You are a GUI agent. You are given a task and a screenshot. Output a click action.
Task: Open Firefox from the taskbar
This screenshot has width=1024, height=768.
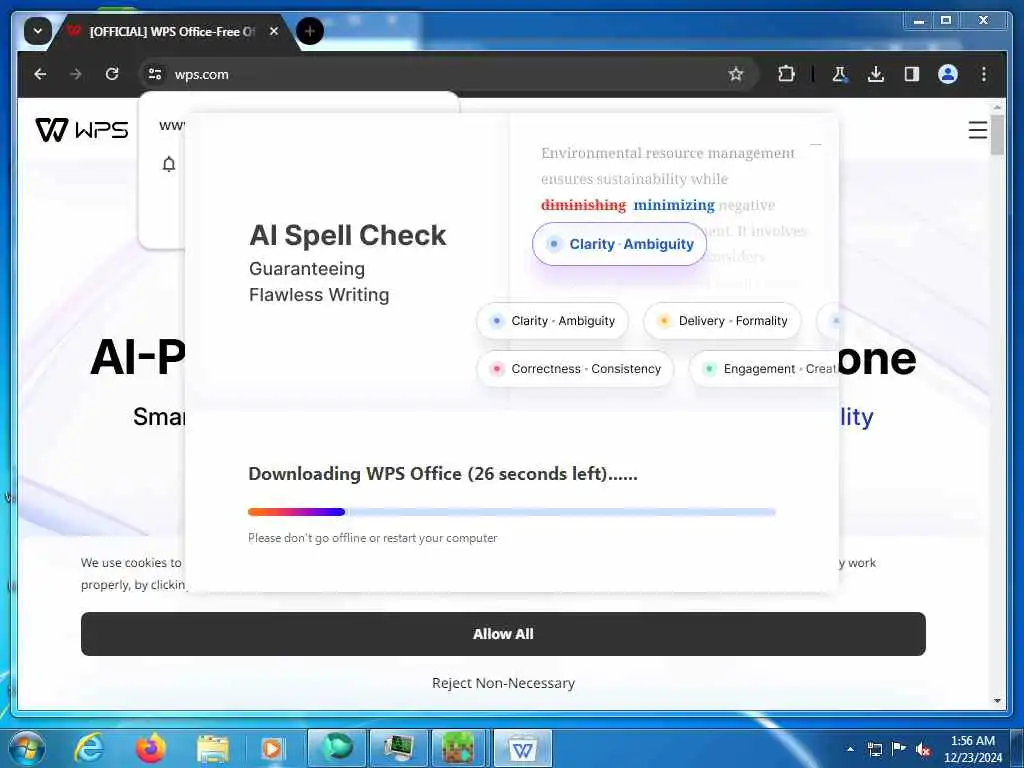tap(151, 748)
